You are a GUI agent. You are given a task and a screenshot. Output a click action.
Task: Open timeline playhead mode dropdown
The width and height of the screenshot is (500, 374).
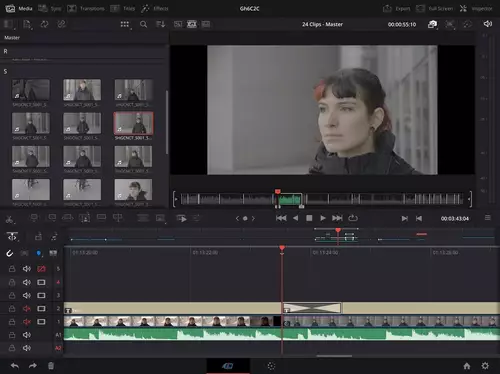click(x=12, y=237)
